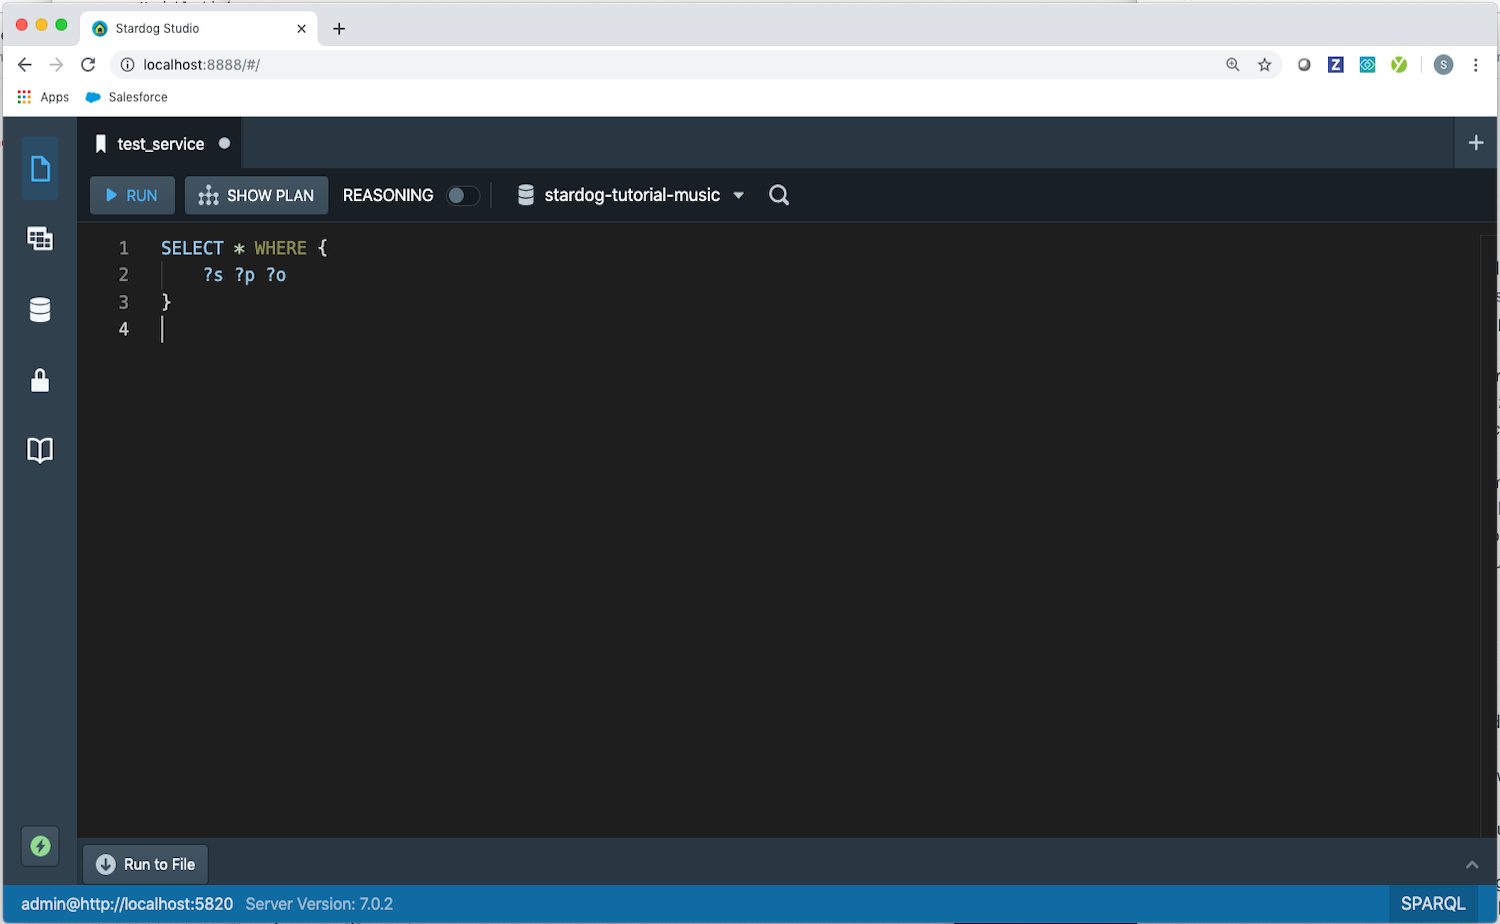This screenshot has height=924, width=1500.
Task: Click the green lightning icon at sidebar bottom
Action: pyautogui.click(x=40, y=845)
